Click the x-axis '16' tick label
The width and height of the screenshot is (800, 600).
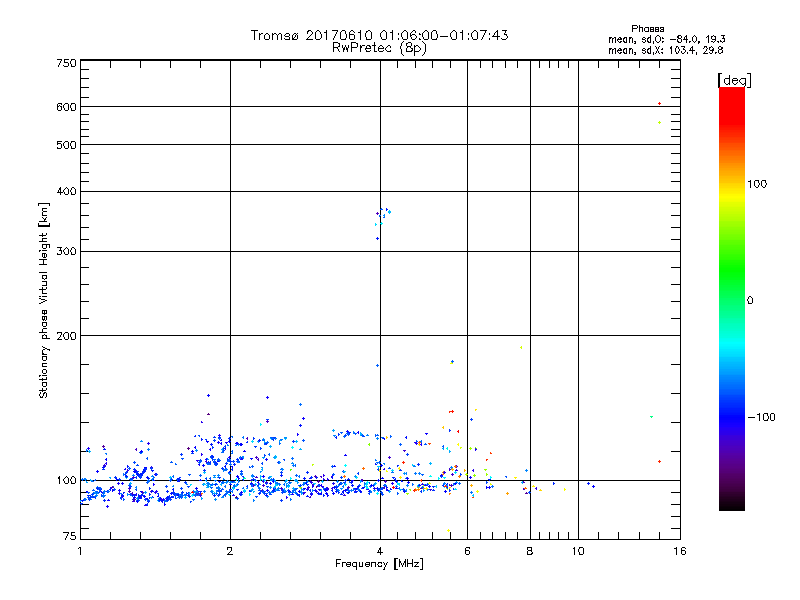click(680, 551)
